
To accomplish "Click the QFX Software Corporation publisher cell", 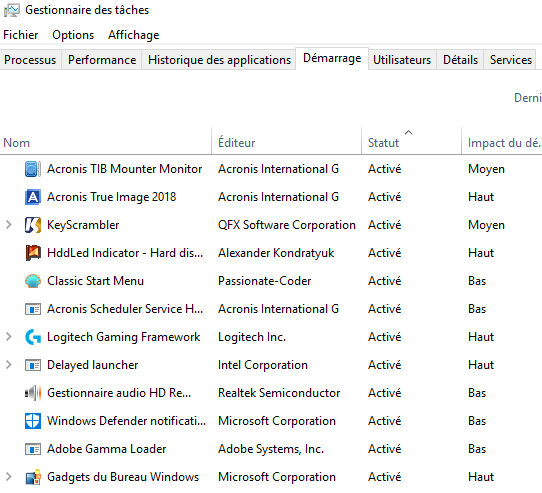I will [287, 225].
